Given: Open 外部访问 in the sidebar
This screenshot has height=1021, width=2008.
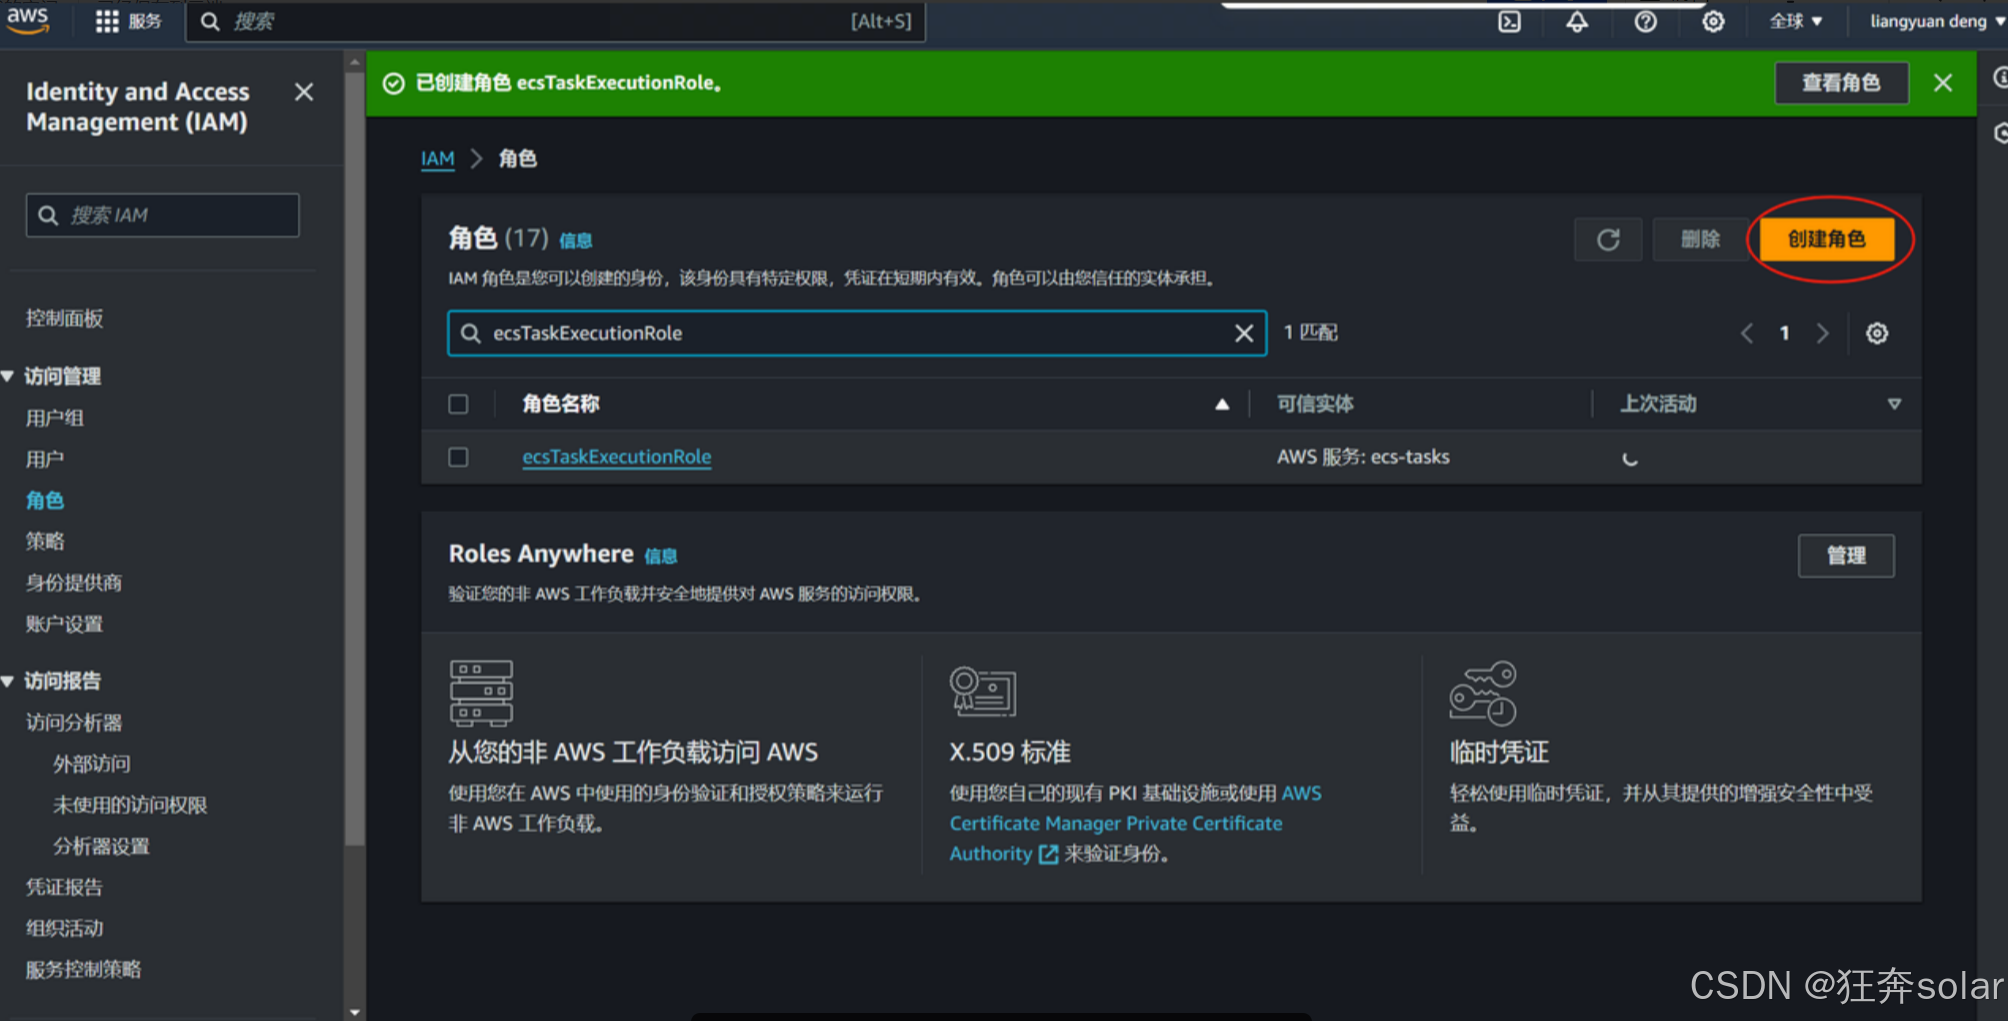Looking at the screenshot, I should [x=92, y=764].
